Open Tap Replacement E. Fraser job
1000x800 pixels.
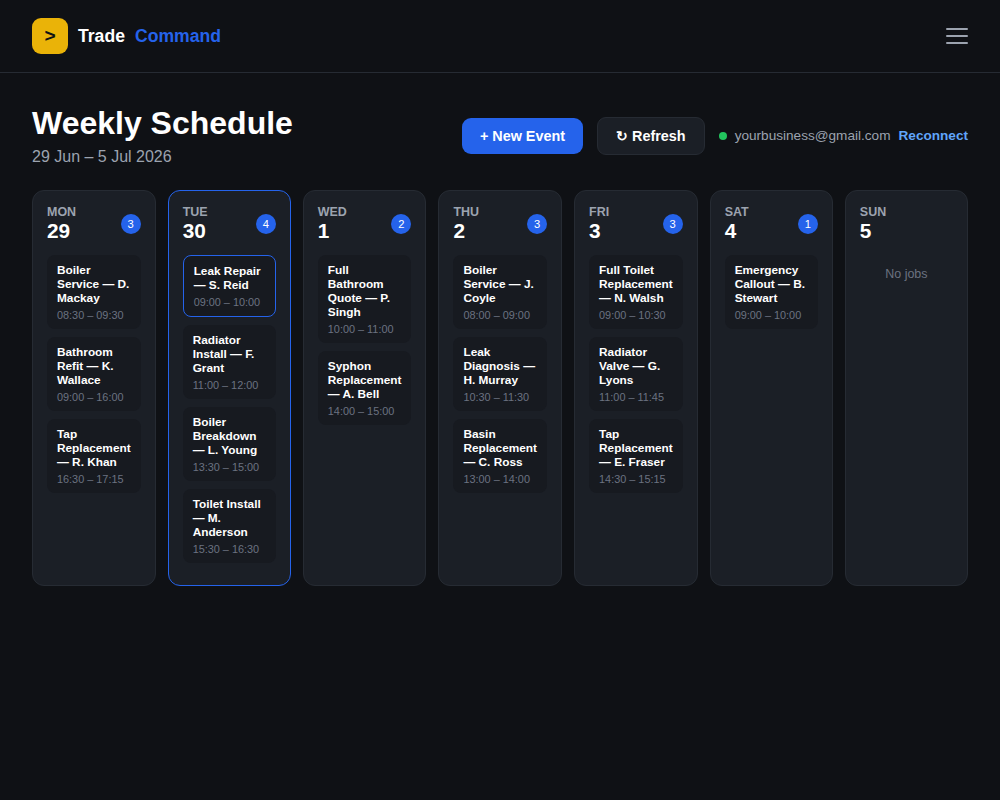[x=636, y=456]
